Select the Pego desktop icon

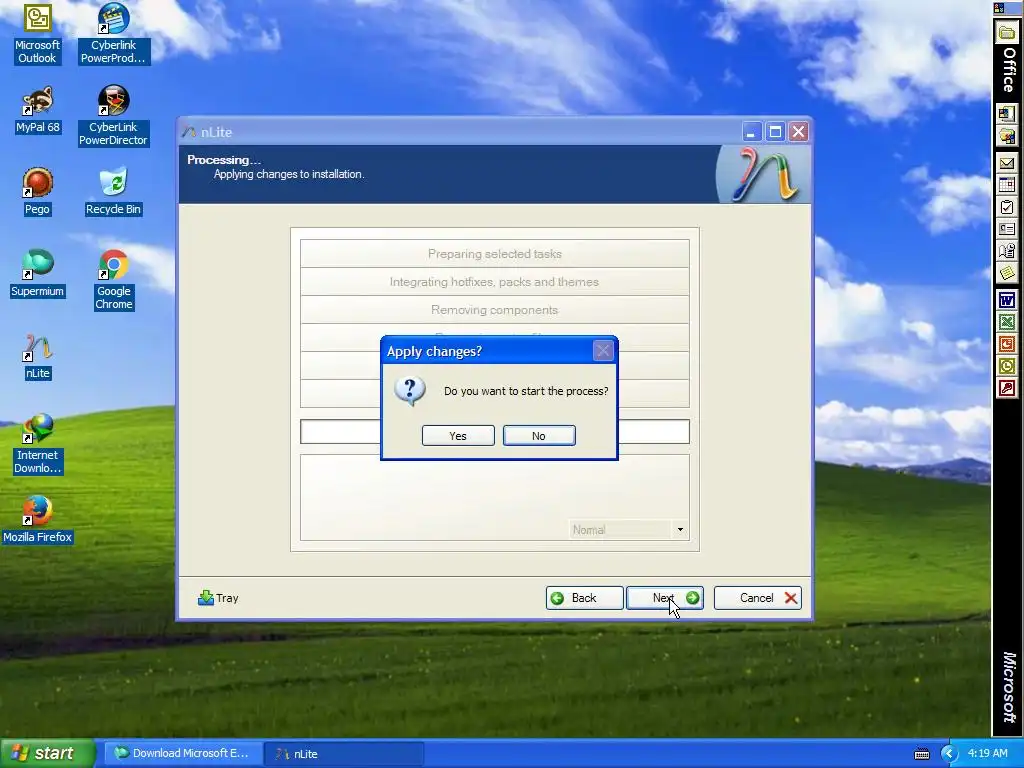point(37,192)
